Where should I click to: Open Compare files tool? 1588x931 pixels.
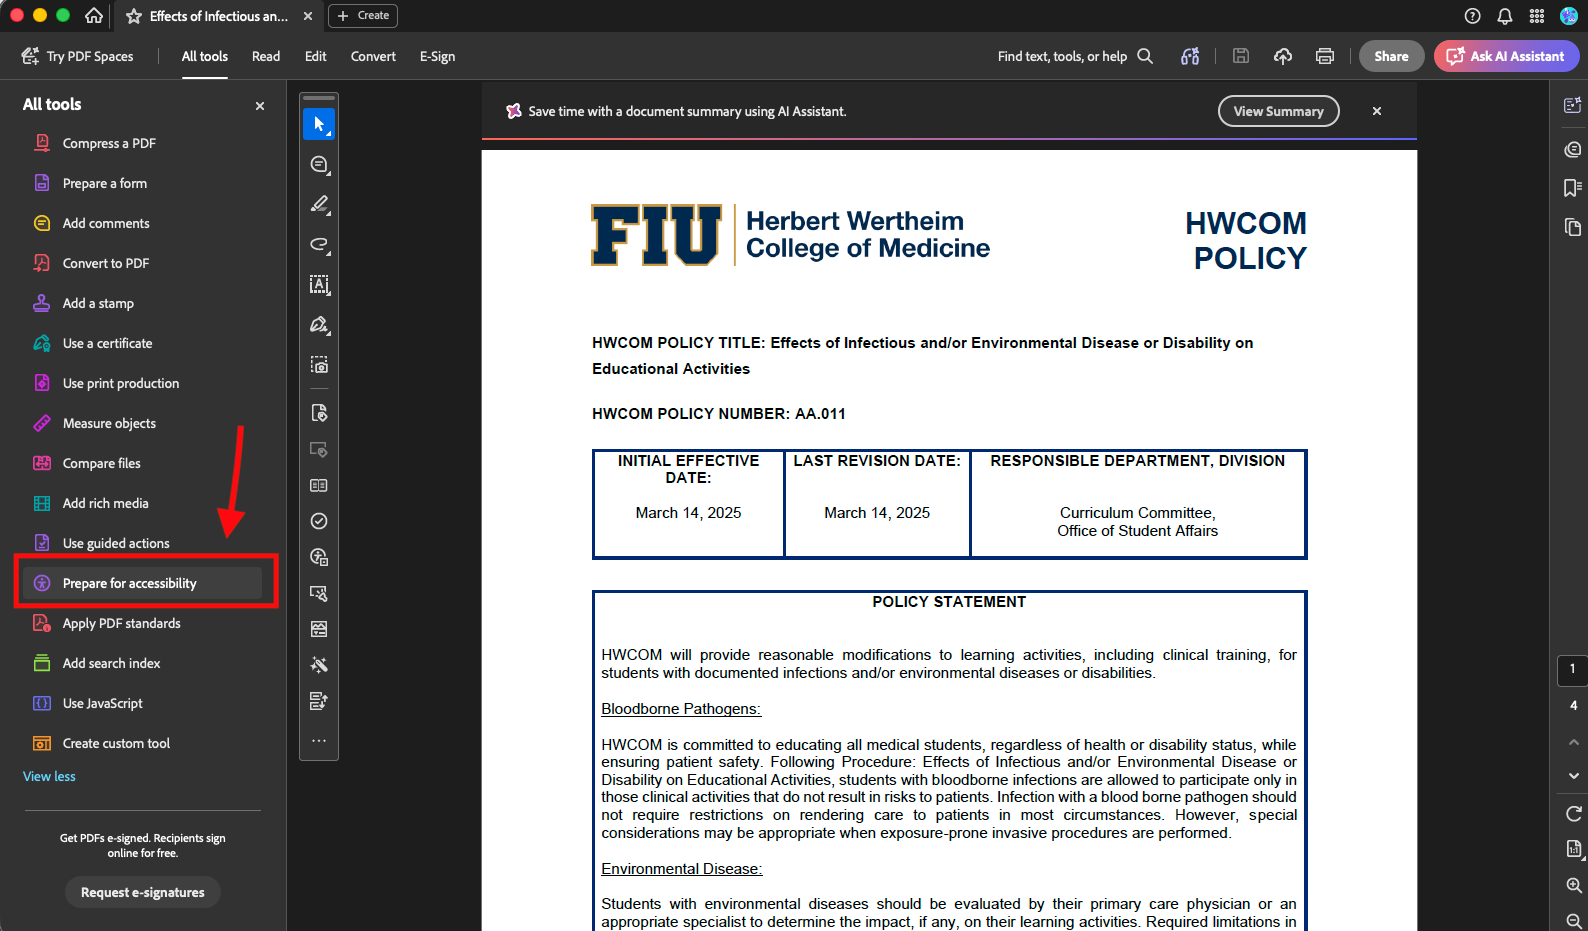(x=142, y=463)
